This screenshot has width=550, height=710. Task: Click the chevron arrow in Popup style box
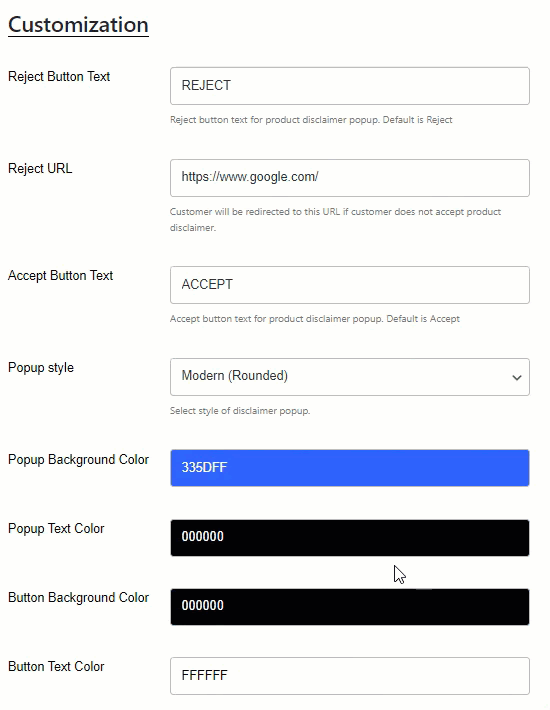click(517, 378)
